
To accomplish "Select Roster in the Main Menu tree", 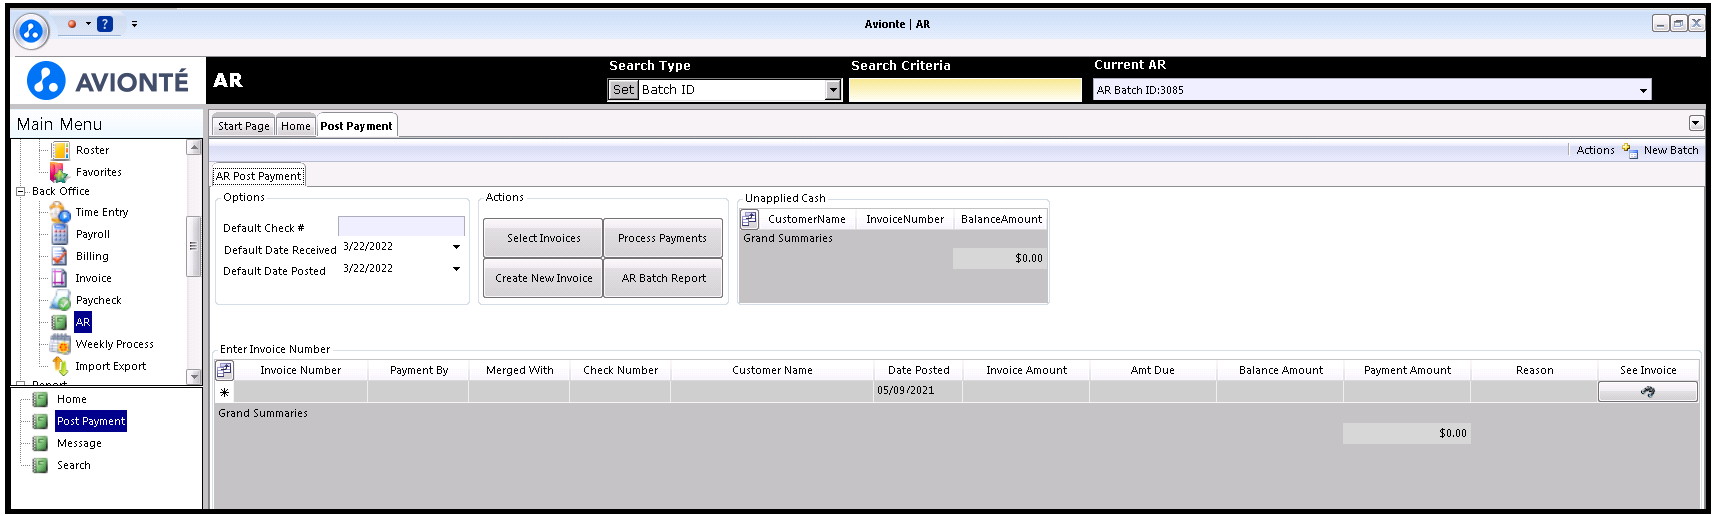I will coord(92,150).
